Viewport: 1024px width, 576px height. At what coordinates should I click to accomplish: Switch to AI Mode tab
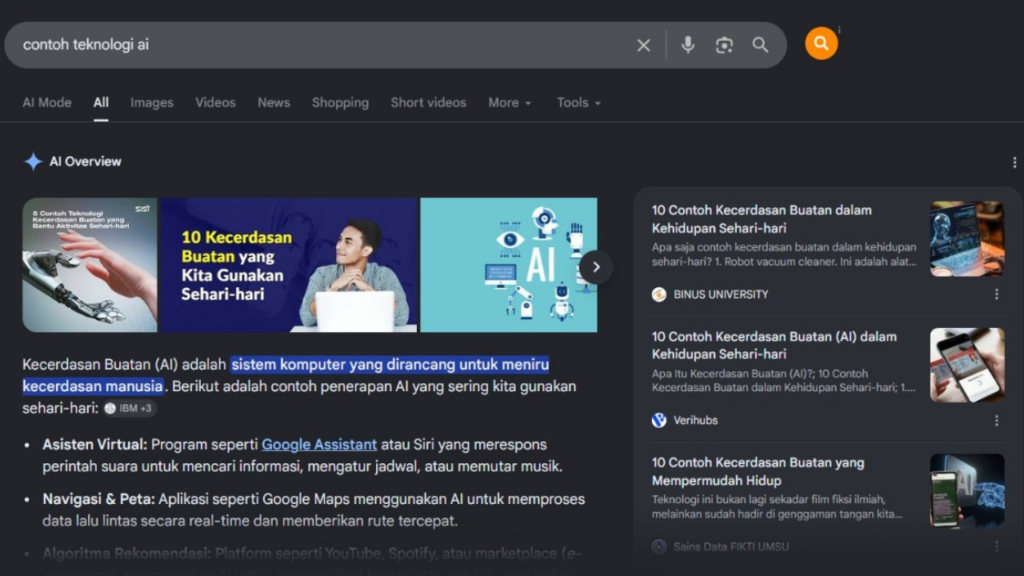(47, 103)
